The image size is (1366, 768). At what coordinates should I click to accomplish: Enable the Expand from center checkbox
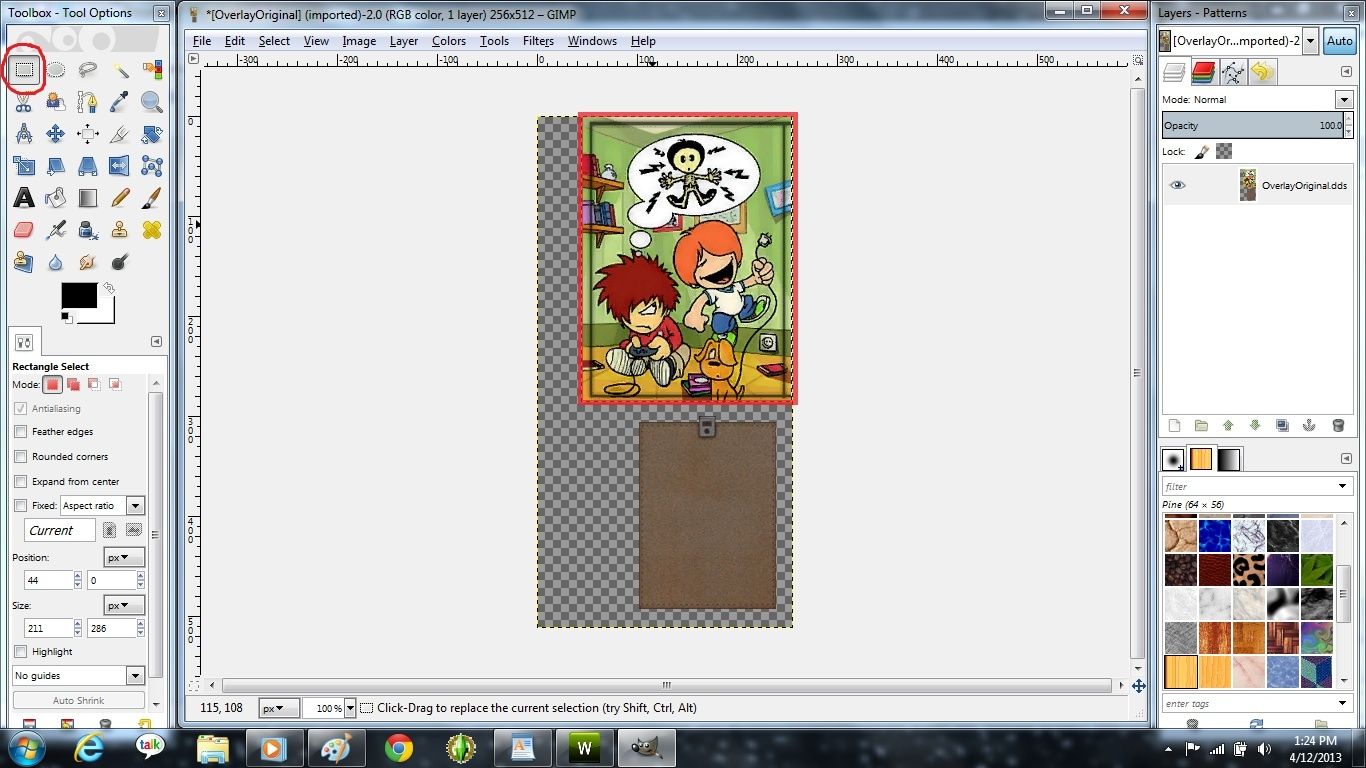point(21,481)
